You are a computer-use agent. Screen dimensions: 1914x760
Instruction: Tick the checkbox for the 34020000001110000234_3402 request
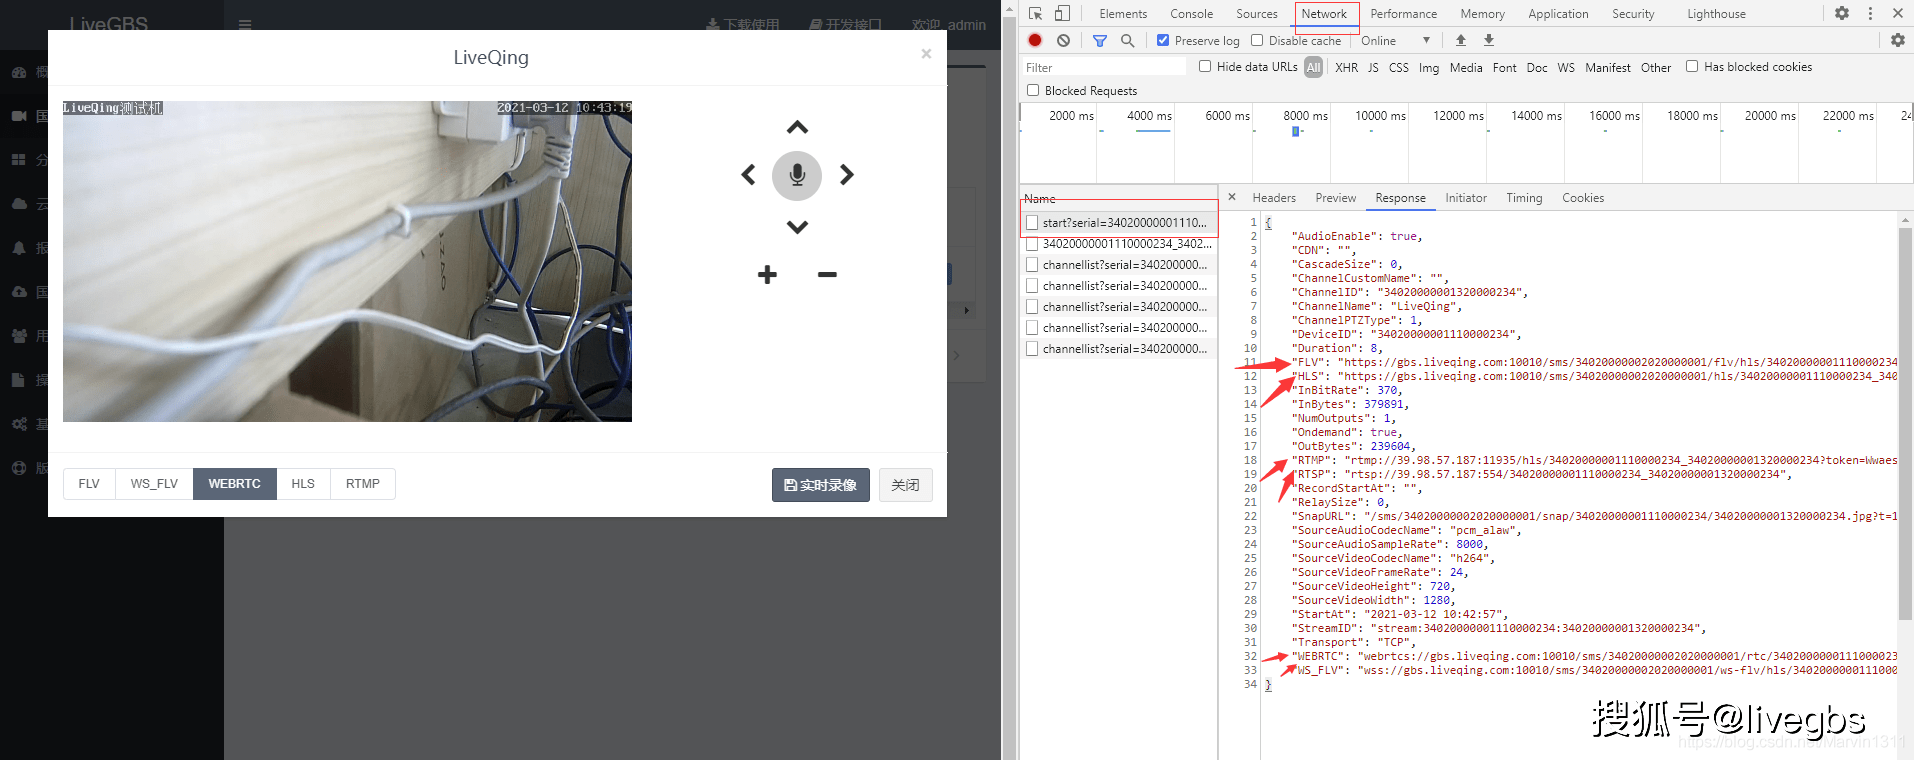point(1032,244)
